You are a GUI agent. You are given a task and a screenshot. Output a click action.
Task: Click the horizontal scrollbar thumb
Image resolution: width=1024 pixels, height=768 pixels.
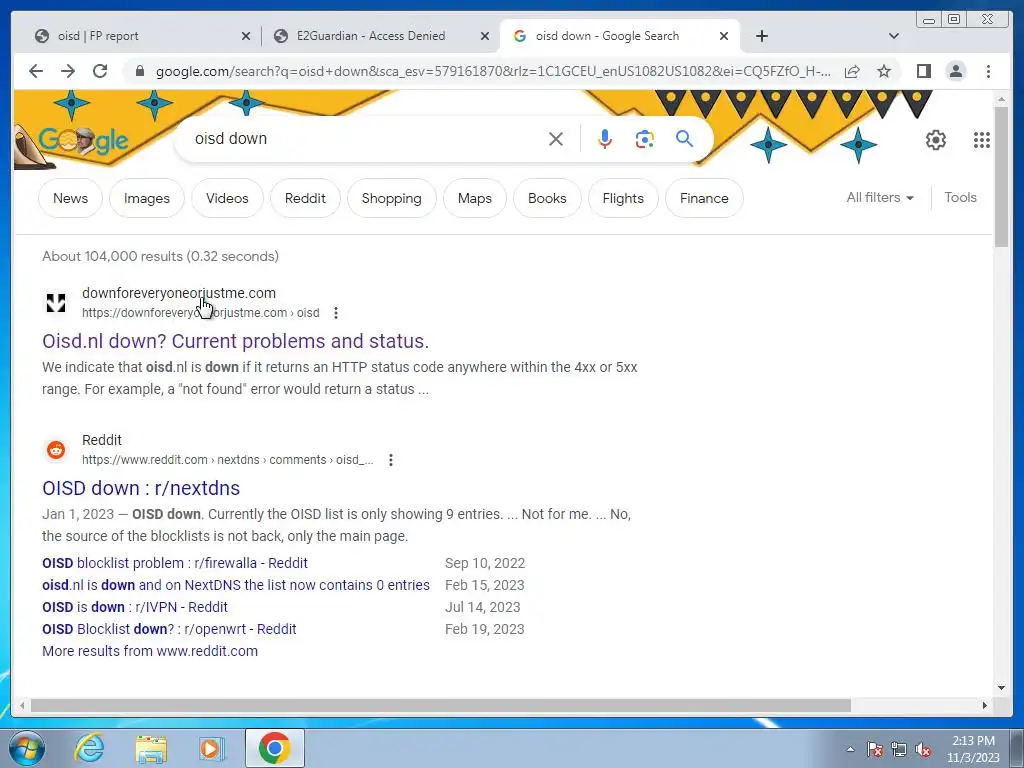coord(441,705)
